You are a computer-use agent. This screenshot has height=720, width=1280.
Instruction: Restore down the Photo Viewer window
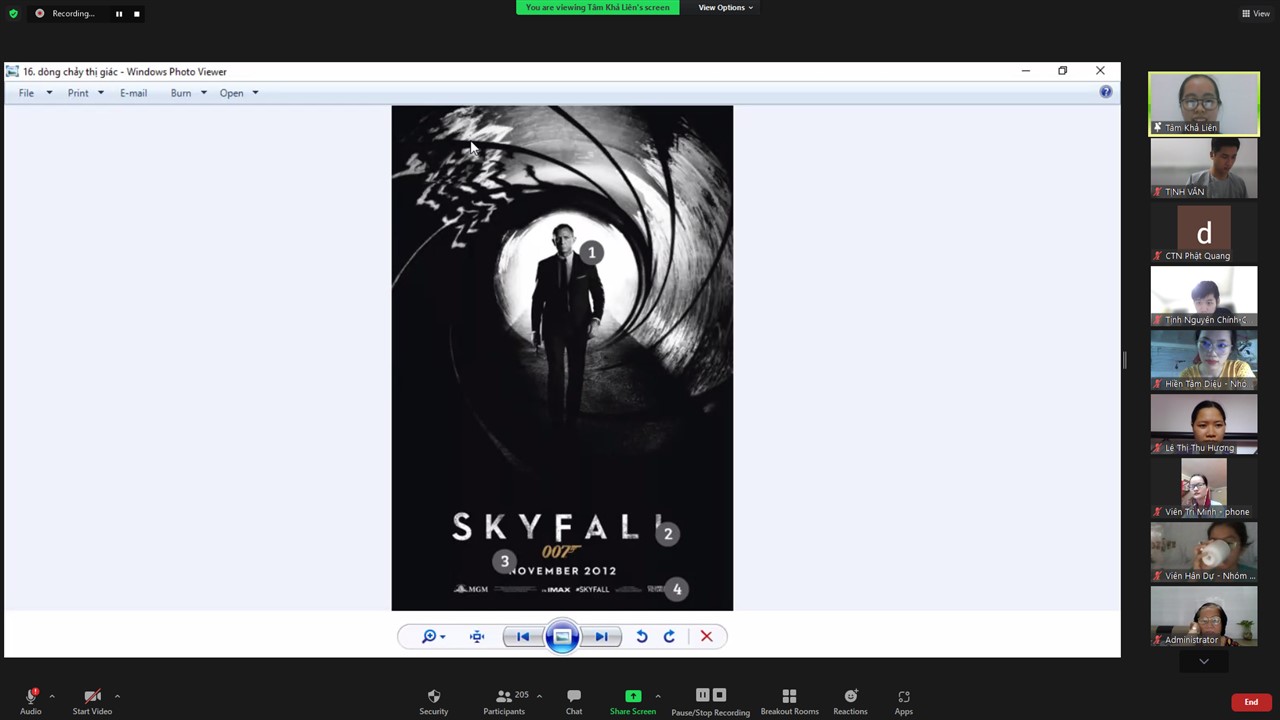point(1062,71)
